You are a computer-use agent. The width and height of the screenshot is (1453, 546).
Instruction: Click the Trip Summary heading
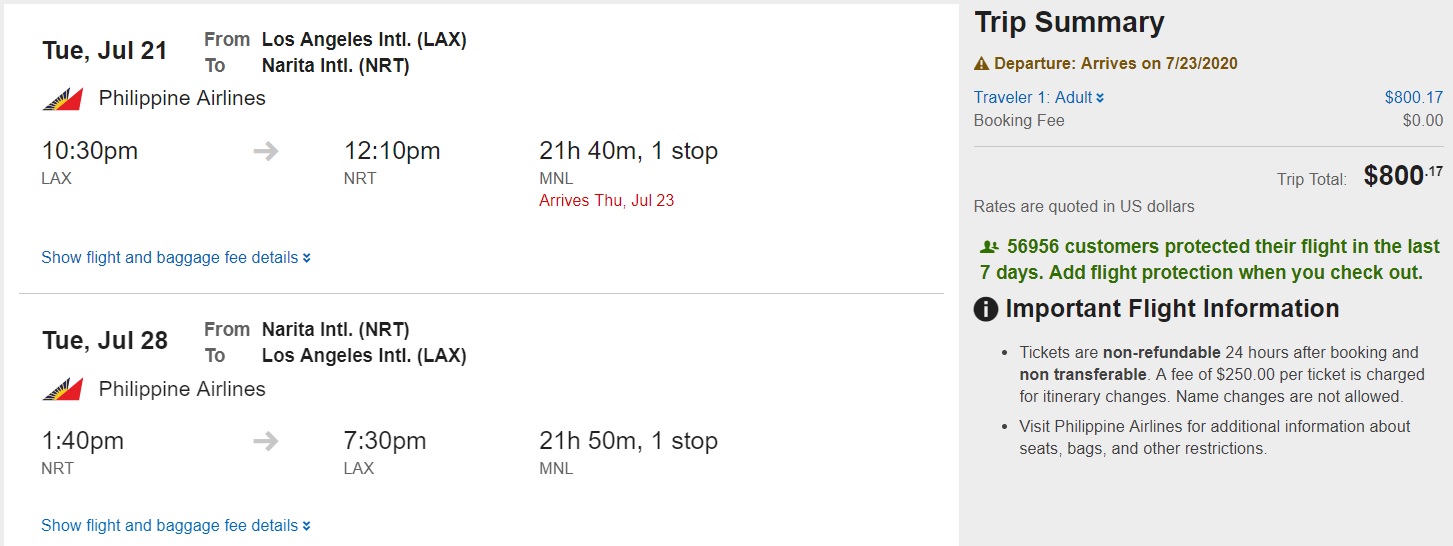pyautogui.click(x=1069, y=23)
